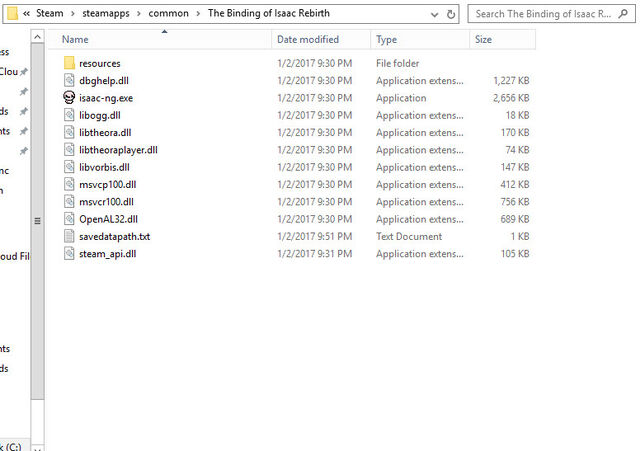Image resolution: width=640 pixels, height=451 pixels.
Task: Select the msvcr100.dll file name
Action: tap(106, 202)
